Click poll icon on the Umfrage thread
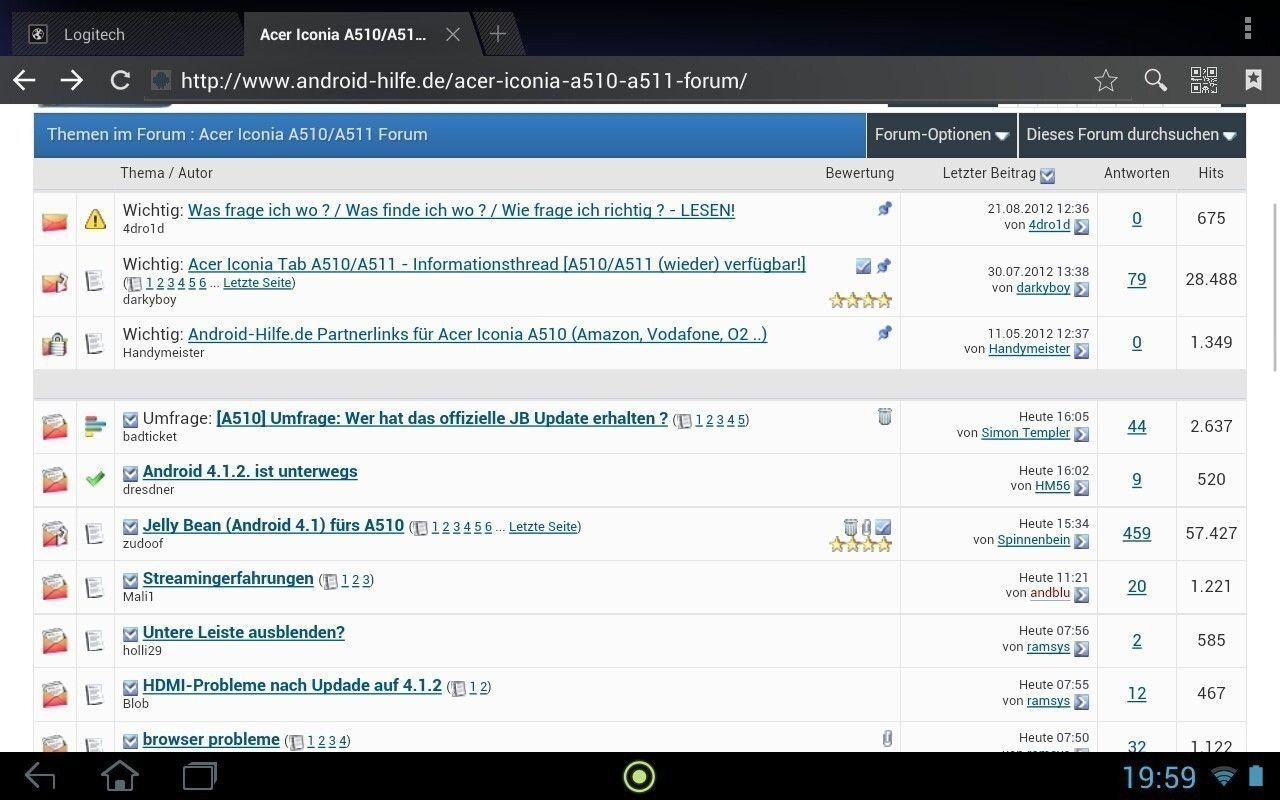The image size is (1280, 800). [x=95, y=427]
